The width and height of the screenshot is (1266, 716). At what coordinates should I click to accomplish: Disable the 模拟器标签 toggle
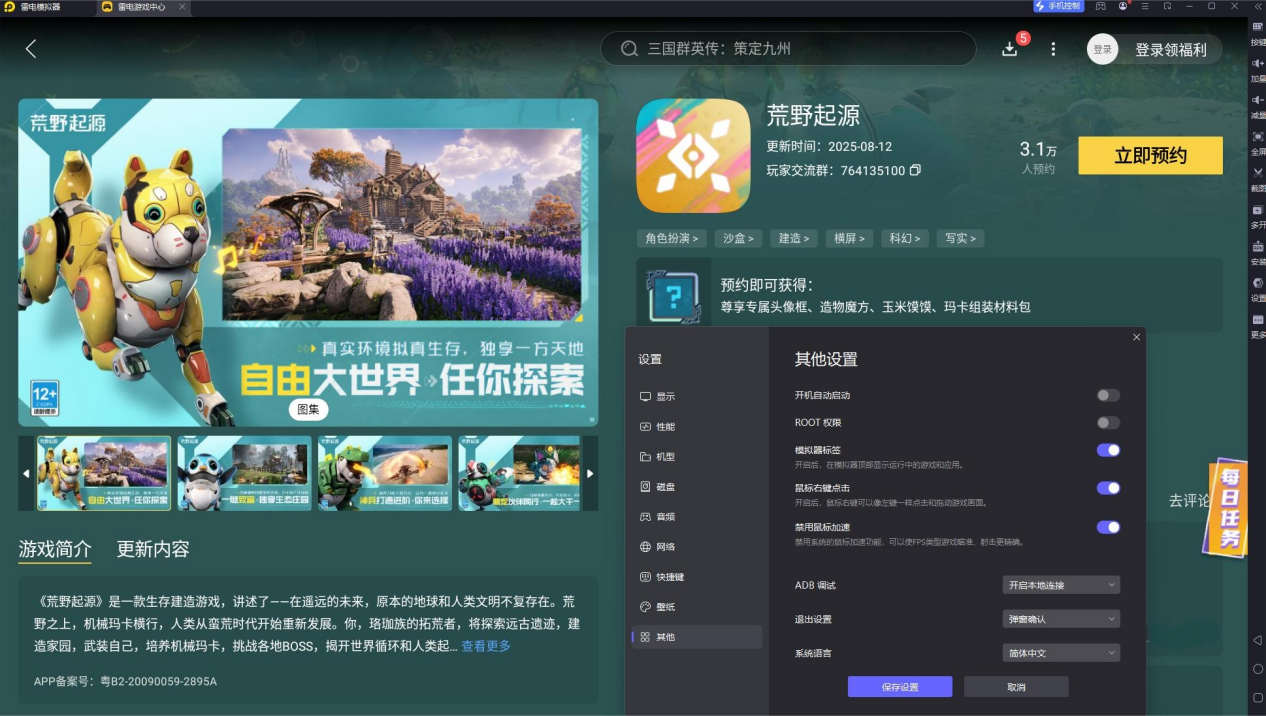tap(1107, 450)
